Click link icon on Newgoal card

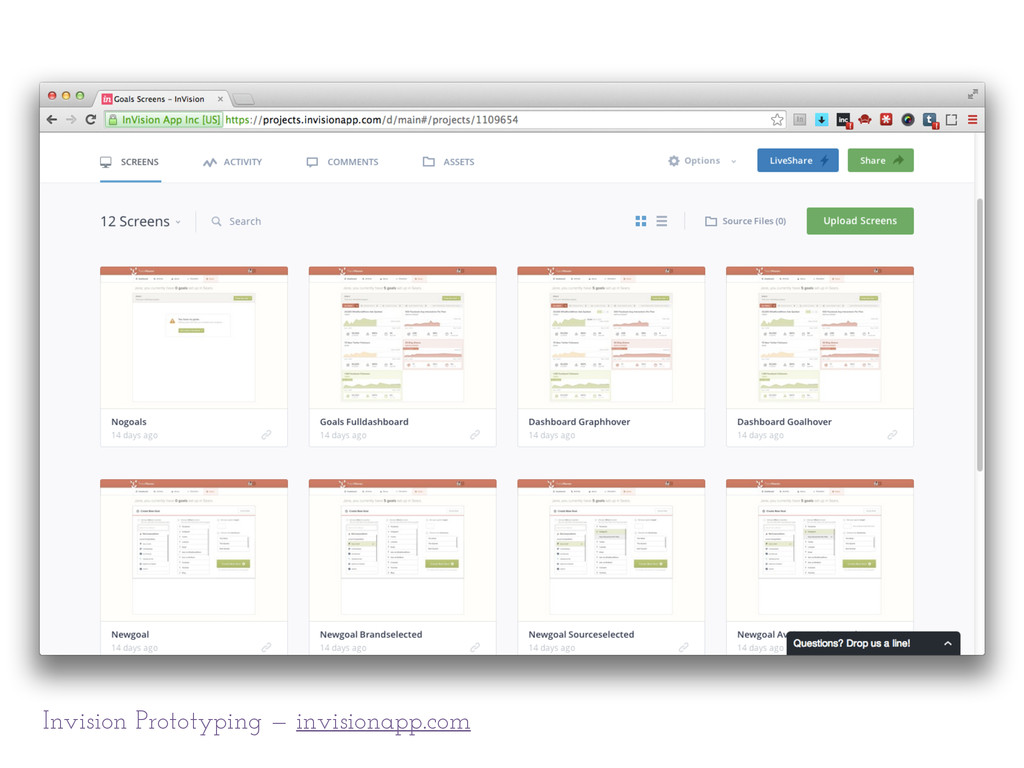[266, 647]
